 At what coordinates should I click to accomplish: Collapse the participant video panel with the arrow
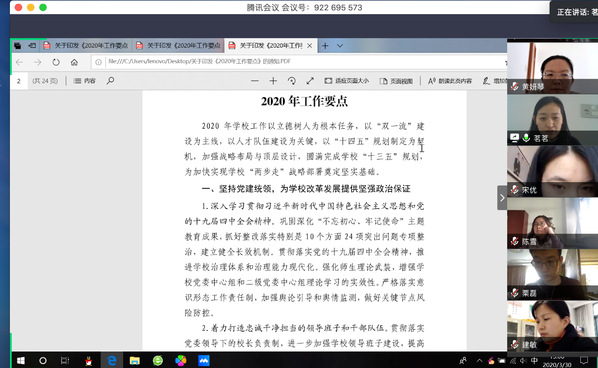[x=502, y=198]
